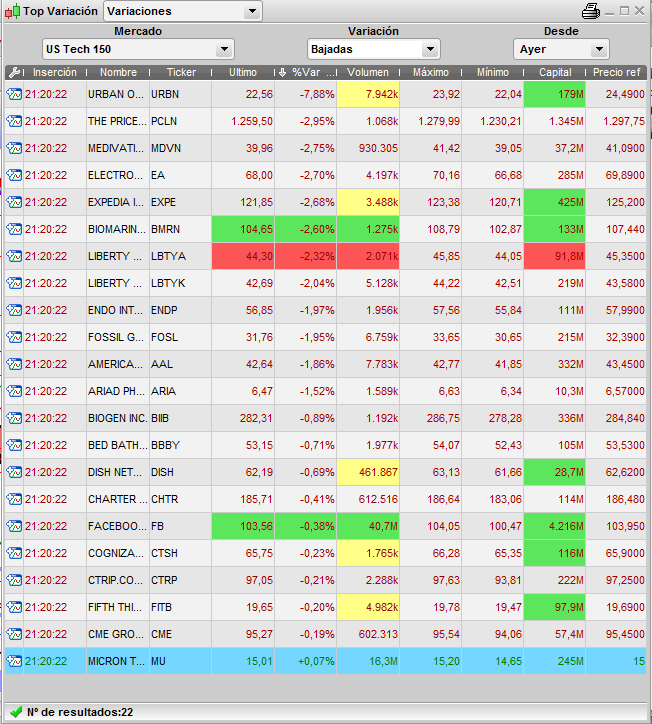Open the Variación Bajadas dropdown
The width and height of the screenshot is (652, 724).
[x=373, y=49]
